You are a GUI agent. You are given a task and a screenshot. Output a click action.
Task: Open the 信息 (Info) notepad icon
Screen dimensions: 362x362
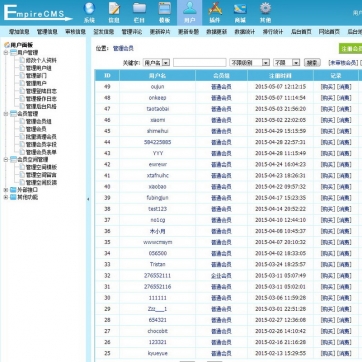tap(114, 13)
